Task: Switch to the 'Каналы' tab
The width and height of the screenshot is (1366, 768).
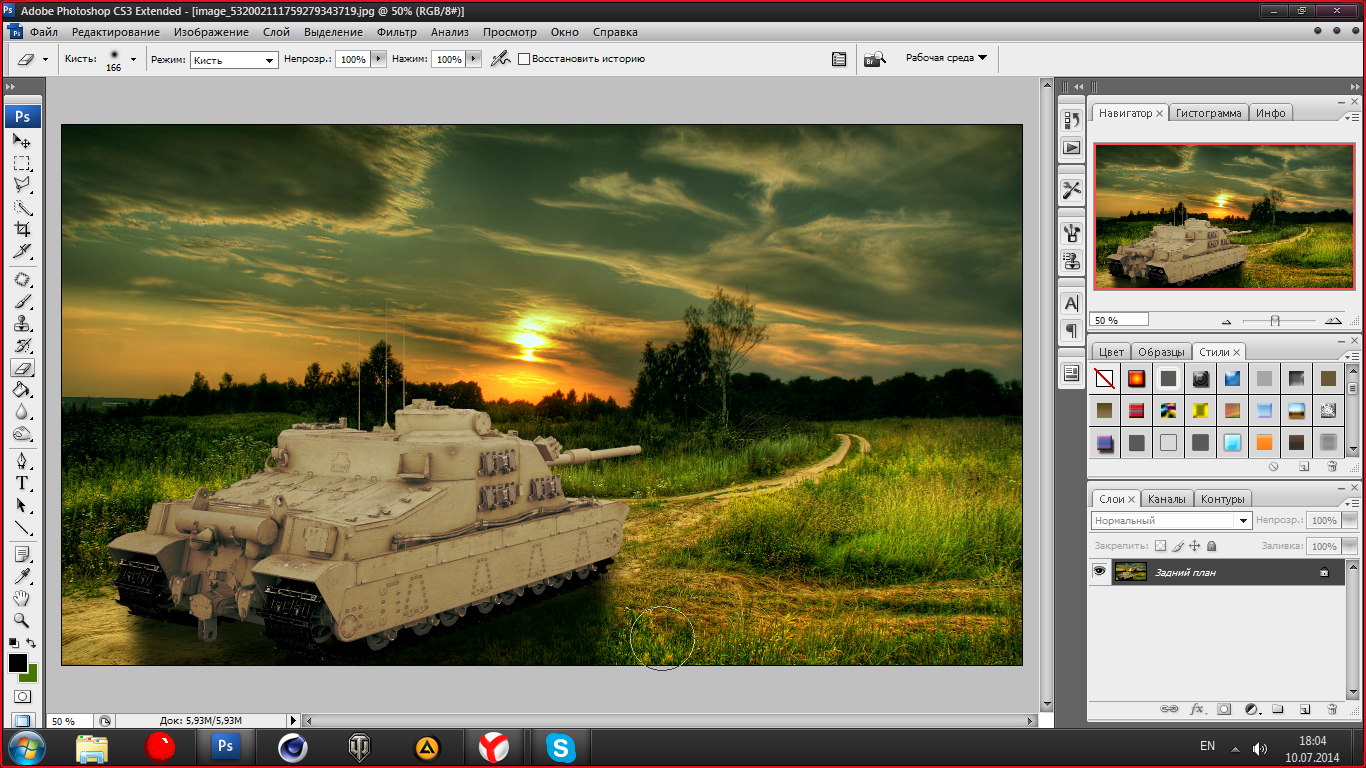Action: coord(1166,499)
